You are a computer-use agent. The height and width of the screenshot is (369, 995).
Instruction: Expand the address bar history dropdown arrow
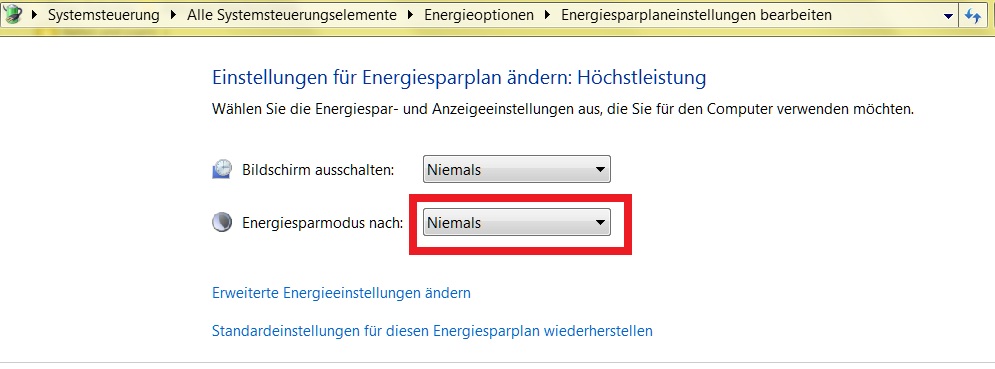click(x=948, y=16)
